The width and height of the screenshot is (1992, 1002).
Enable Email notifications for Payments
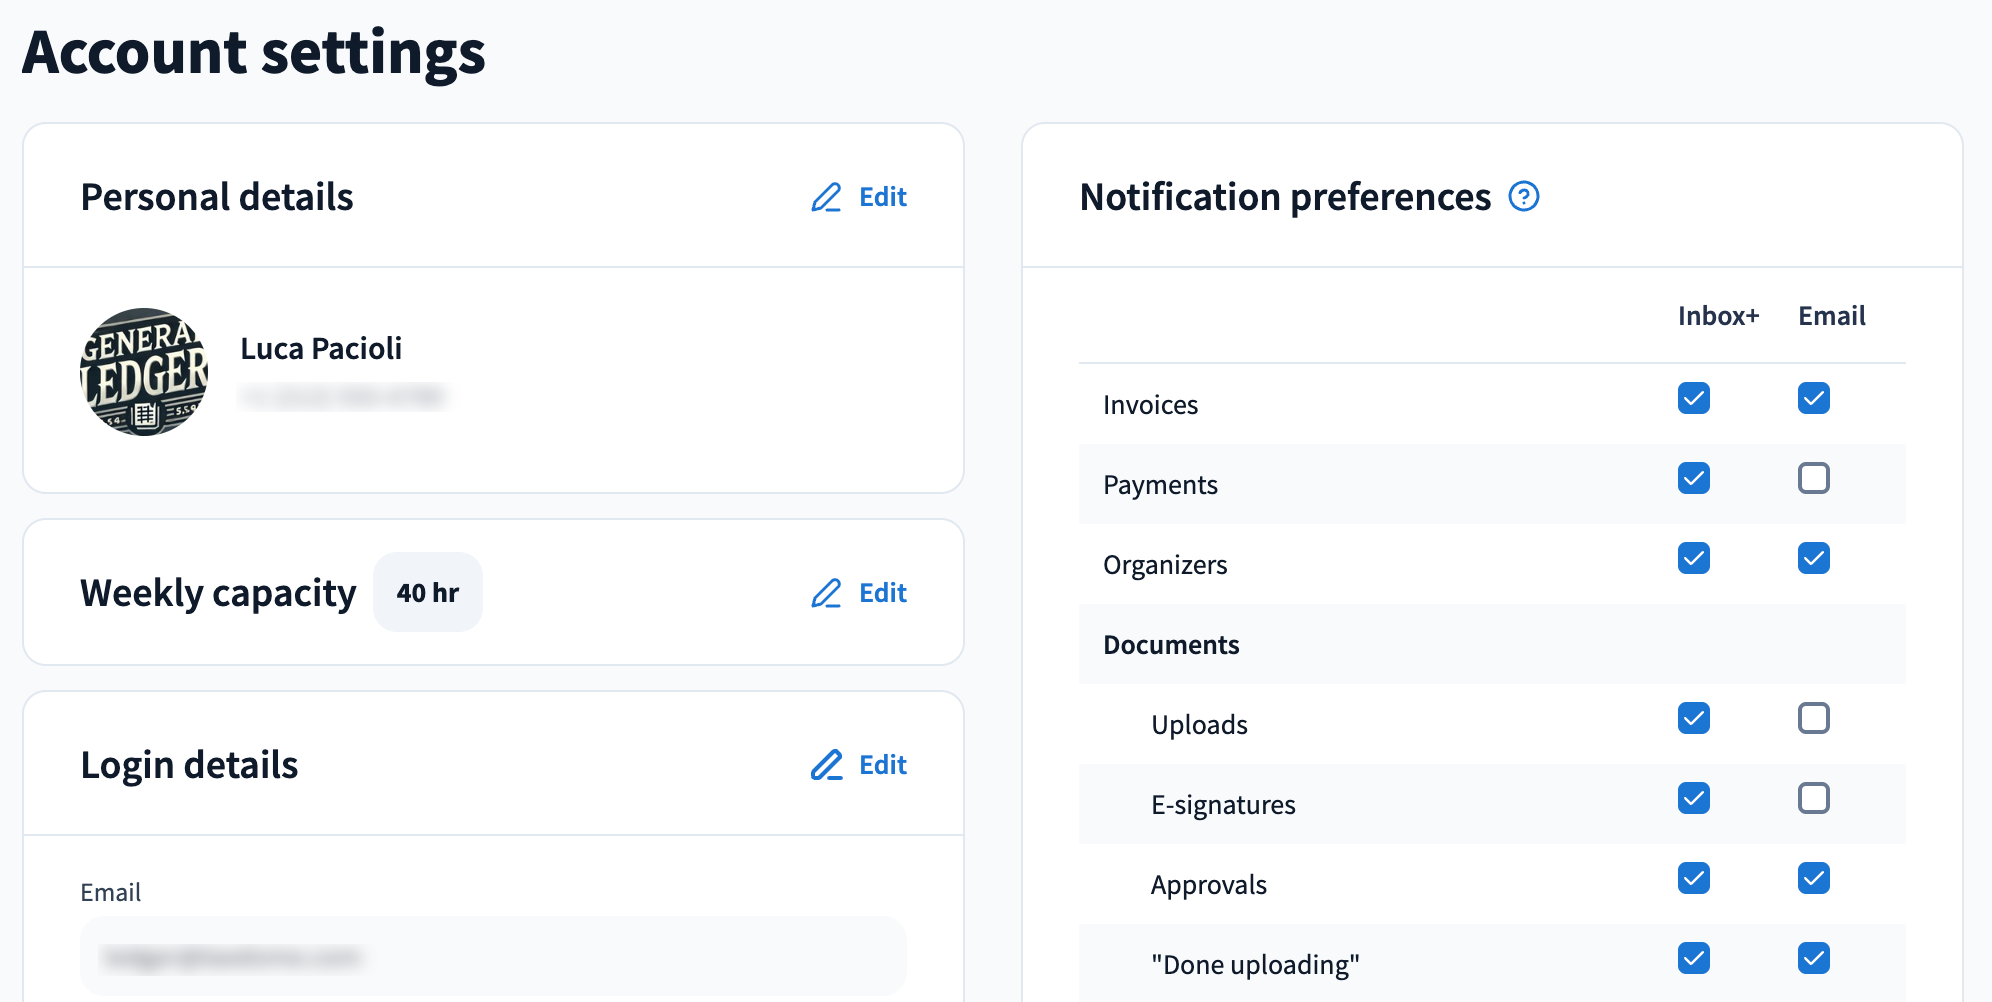coord(1813,478)
